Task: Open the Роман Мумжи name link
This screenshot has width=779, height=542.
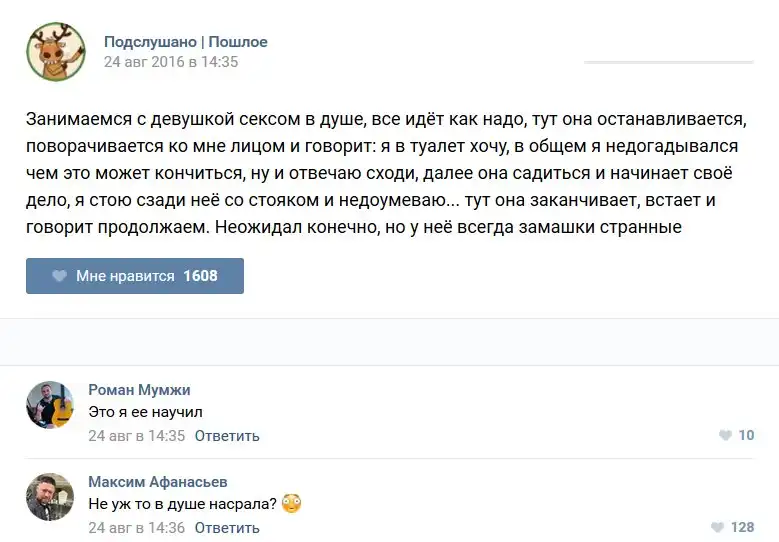Action: [139, 390]
